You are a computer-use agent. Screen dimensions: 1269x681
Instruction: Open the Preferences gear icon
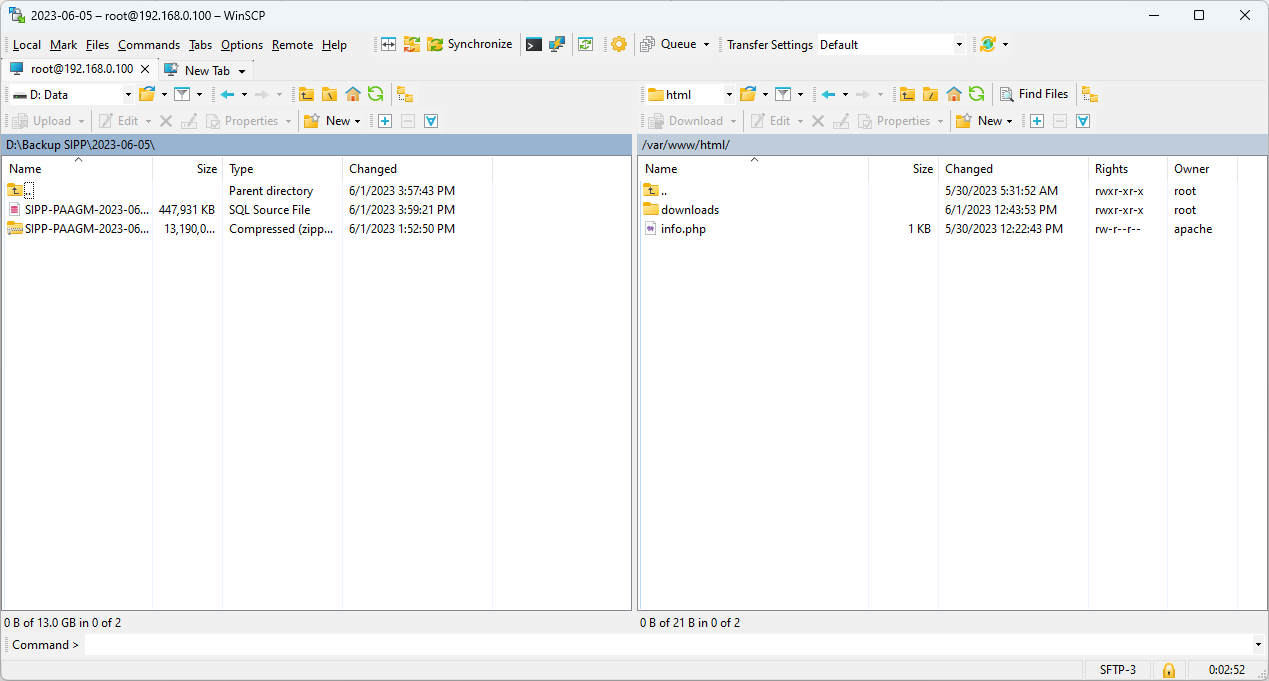pos(619,44)
